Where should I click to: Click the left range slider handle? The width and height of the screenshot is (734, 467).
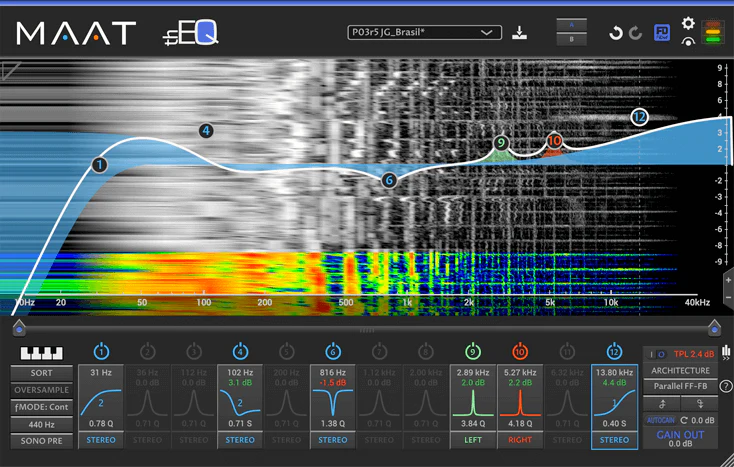[19, 327]
